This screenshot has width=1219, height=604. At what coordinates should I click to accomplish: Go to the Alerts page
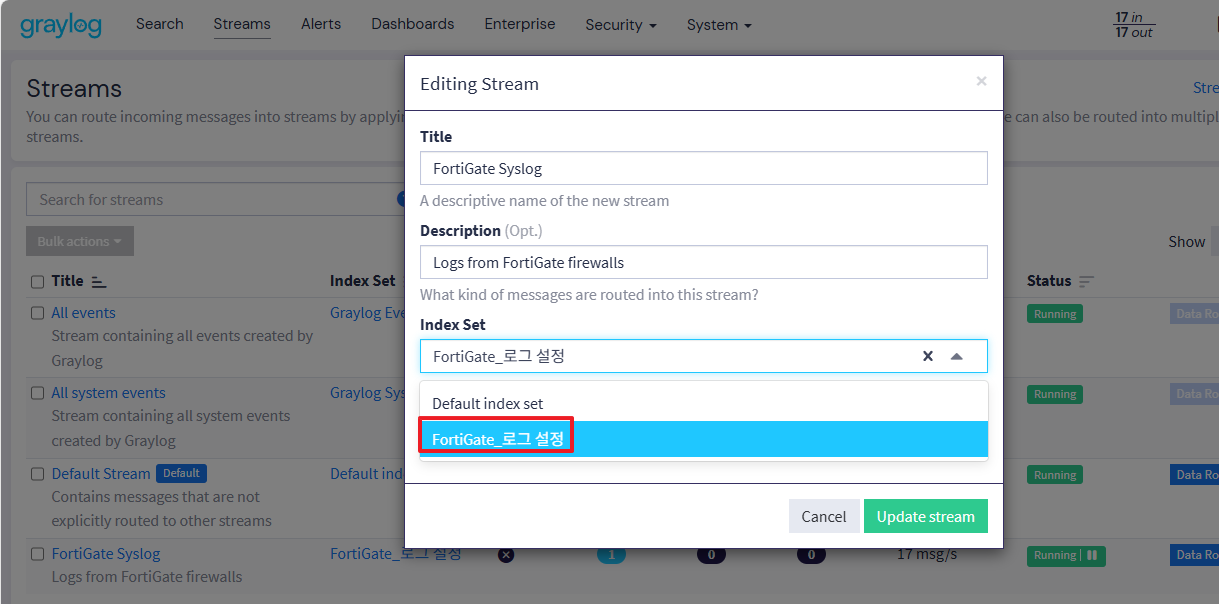point(321,24)
